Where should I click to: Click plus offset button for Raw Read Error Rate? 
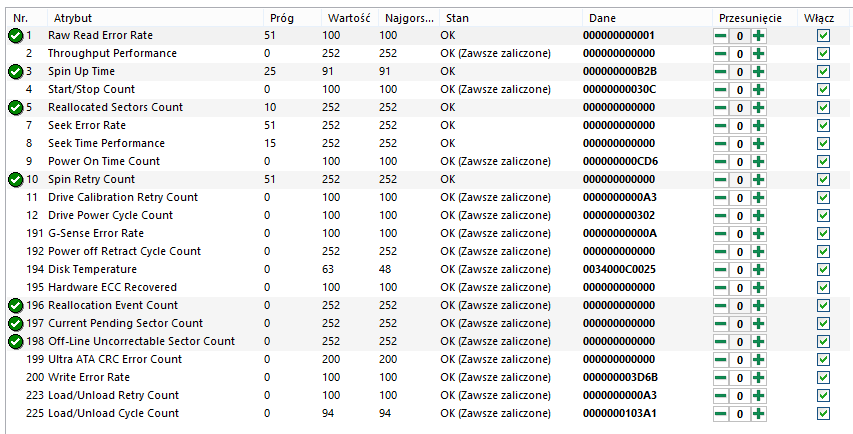click(x=758, y=36)
